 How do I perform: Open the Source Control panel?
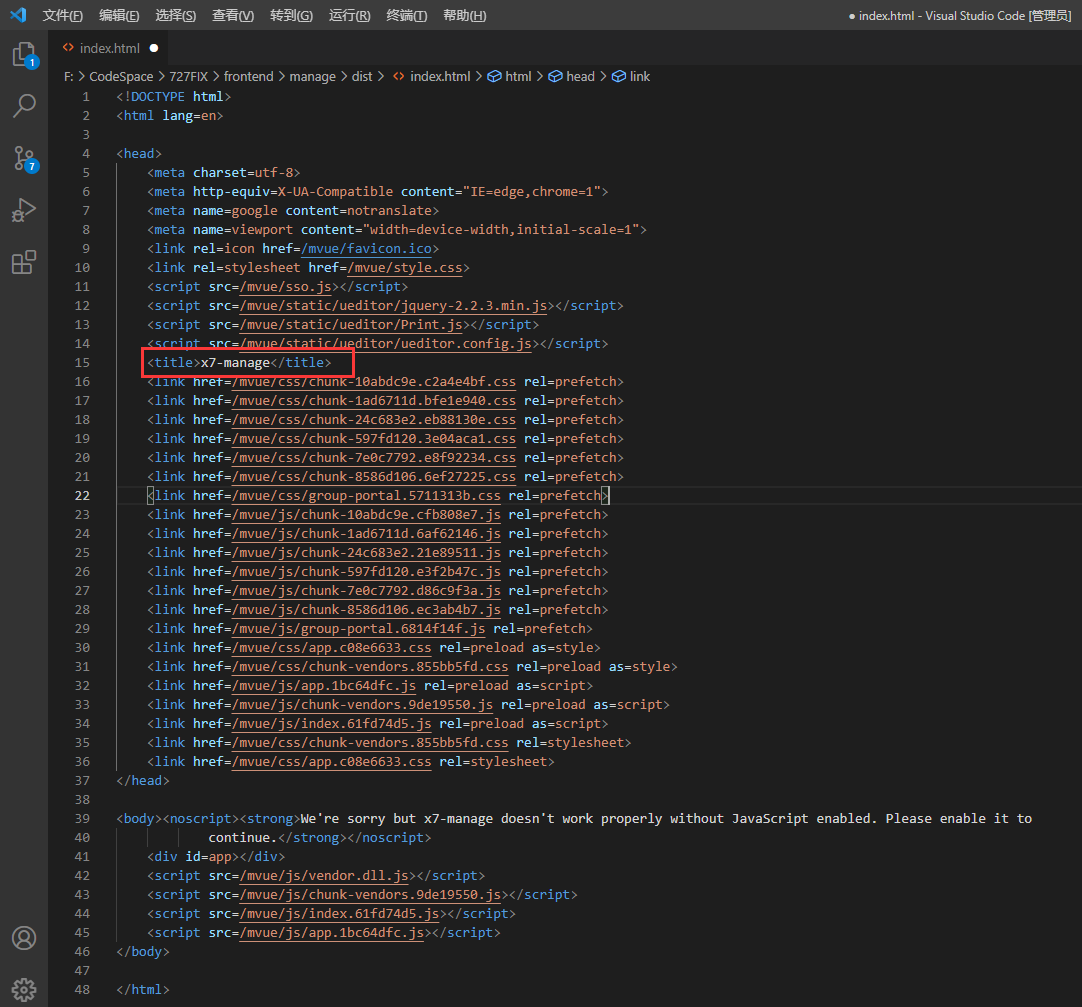click(x=24, y=158)
